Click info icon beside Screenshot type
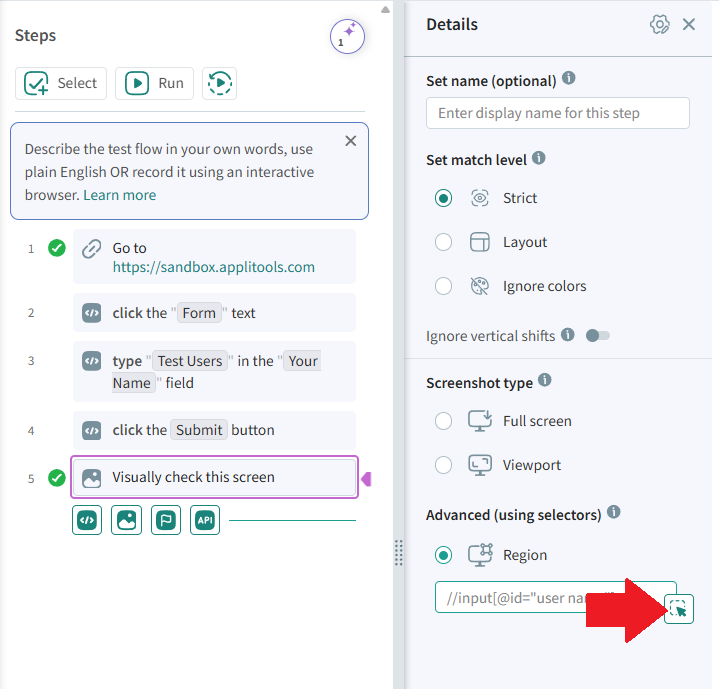Viewport: 719px width, 689px height. tap(545, 380)
